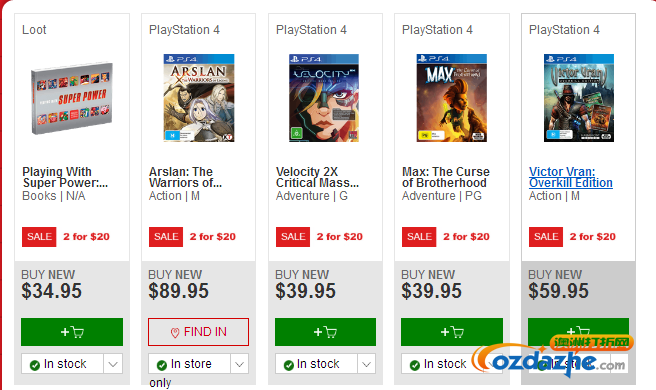Select 2 for $20 offer on Max
Image resolution: width=656 pixels, height=390 pixels.
pyautogui.click(x=466, y=237)
